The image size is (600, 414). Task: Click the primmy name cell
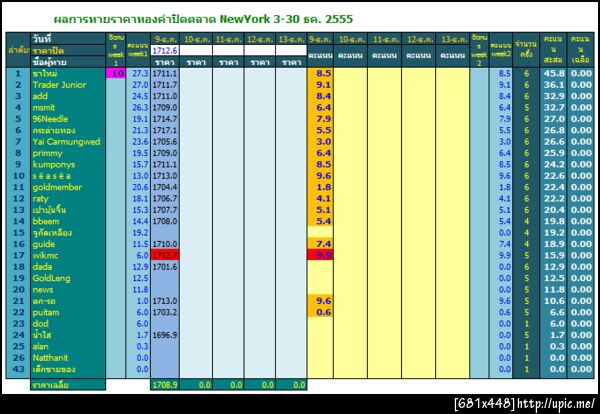click(x=68, y=153)
